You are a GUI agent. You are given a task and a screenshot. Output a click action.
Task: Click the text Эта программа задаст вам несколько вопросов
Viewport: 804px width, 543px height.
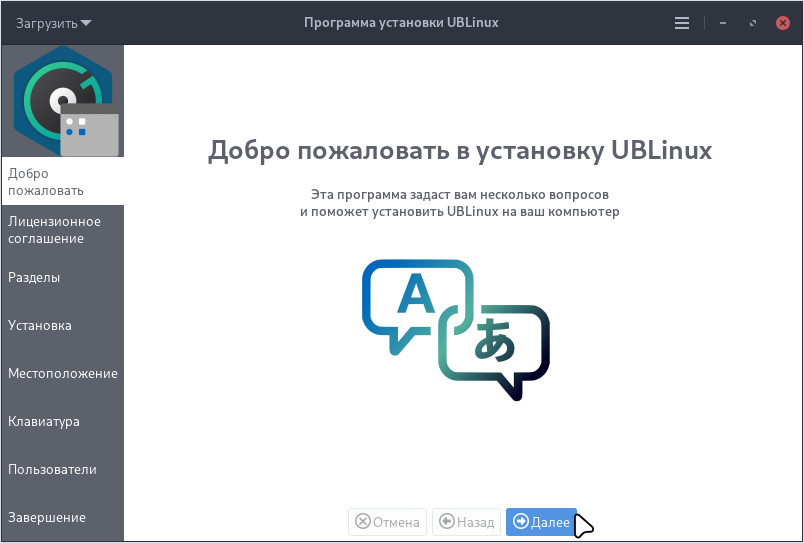(459, 195)
